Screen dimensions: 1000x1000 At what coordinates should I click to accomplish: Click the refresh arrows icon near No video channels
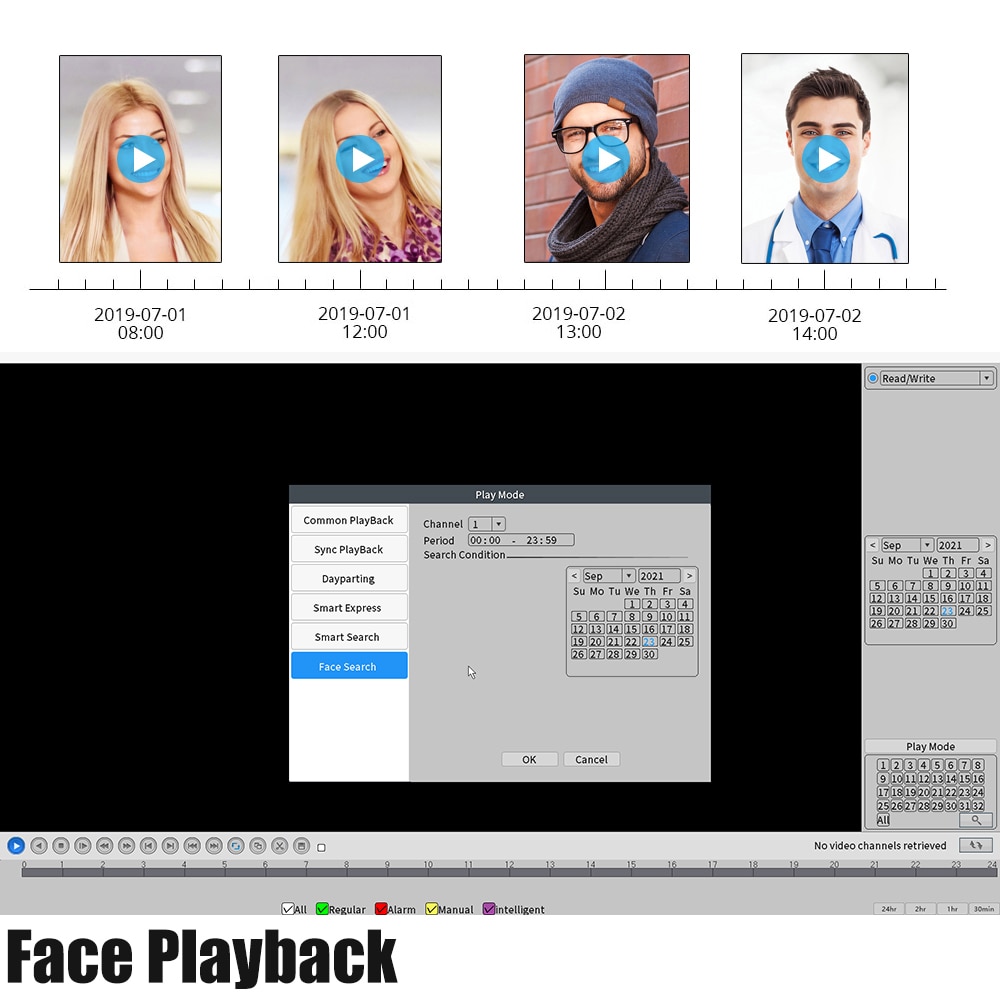coord(975,845)
